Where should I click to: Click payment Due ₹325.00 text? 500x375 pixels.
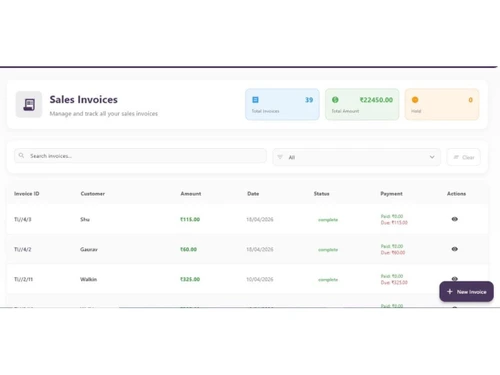(x=394, y=283)
